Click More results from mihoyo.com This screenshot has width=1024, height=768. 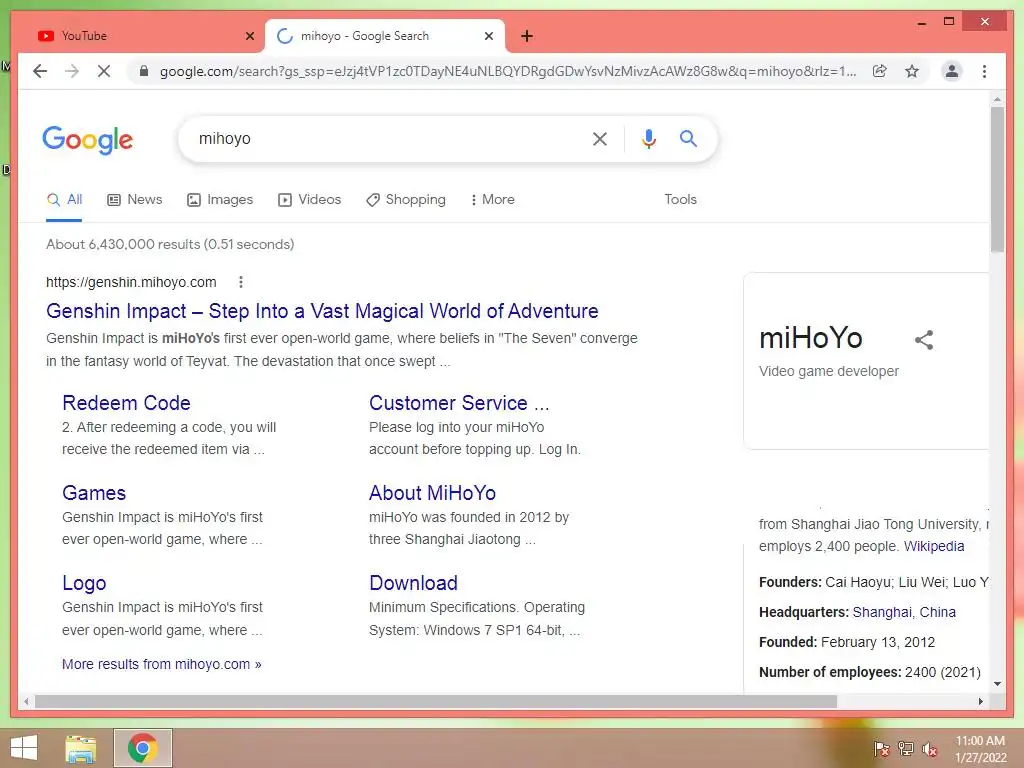tap(161, 664)
